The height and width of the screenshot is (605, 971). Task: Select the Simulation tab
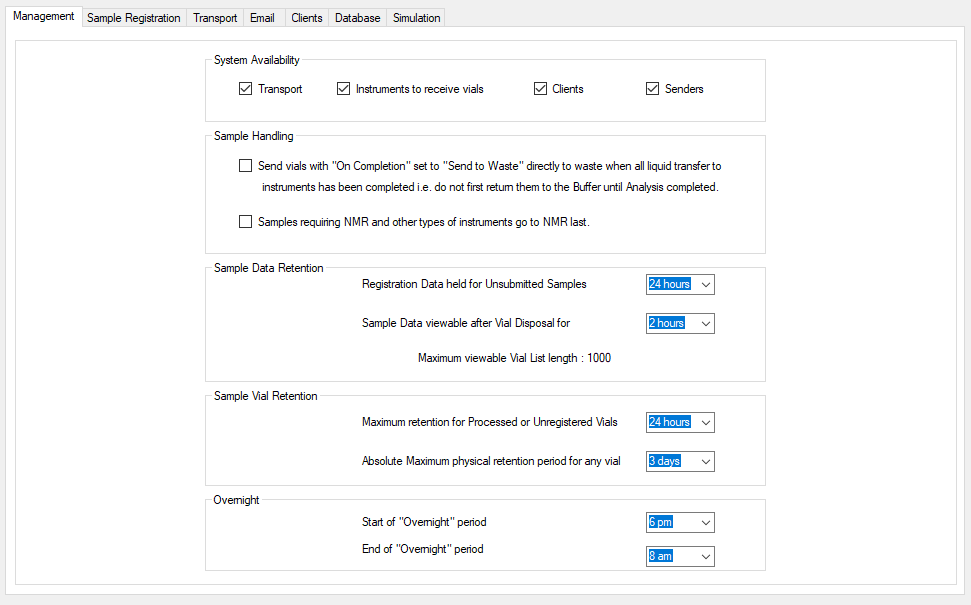pyautogui.click(x=415, y=16)
